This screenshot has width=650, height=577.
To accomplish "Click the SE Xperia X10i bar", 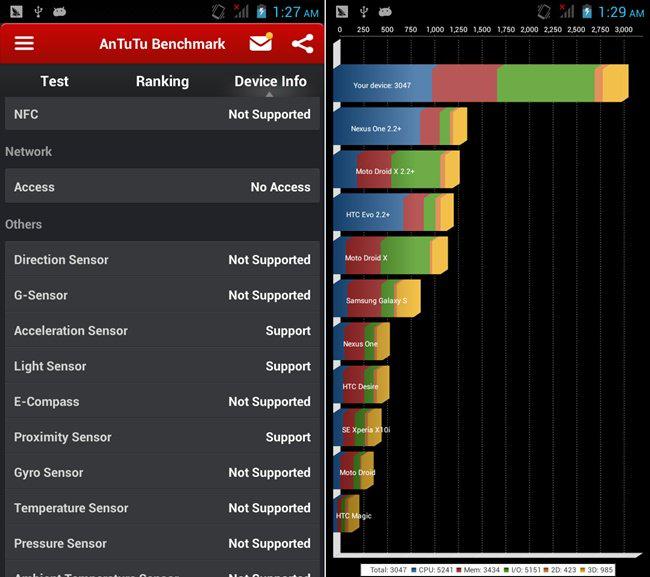I will [357, 427].
